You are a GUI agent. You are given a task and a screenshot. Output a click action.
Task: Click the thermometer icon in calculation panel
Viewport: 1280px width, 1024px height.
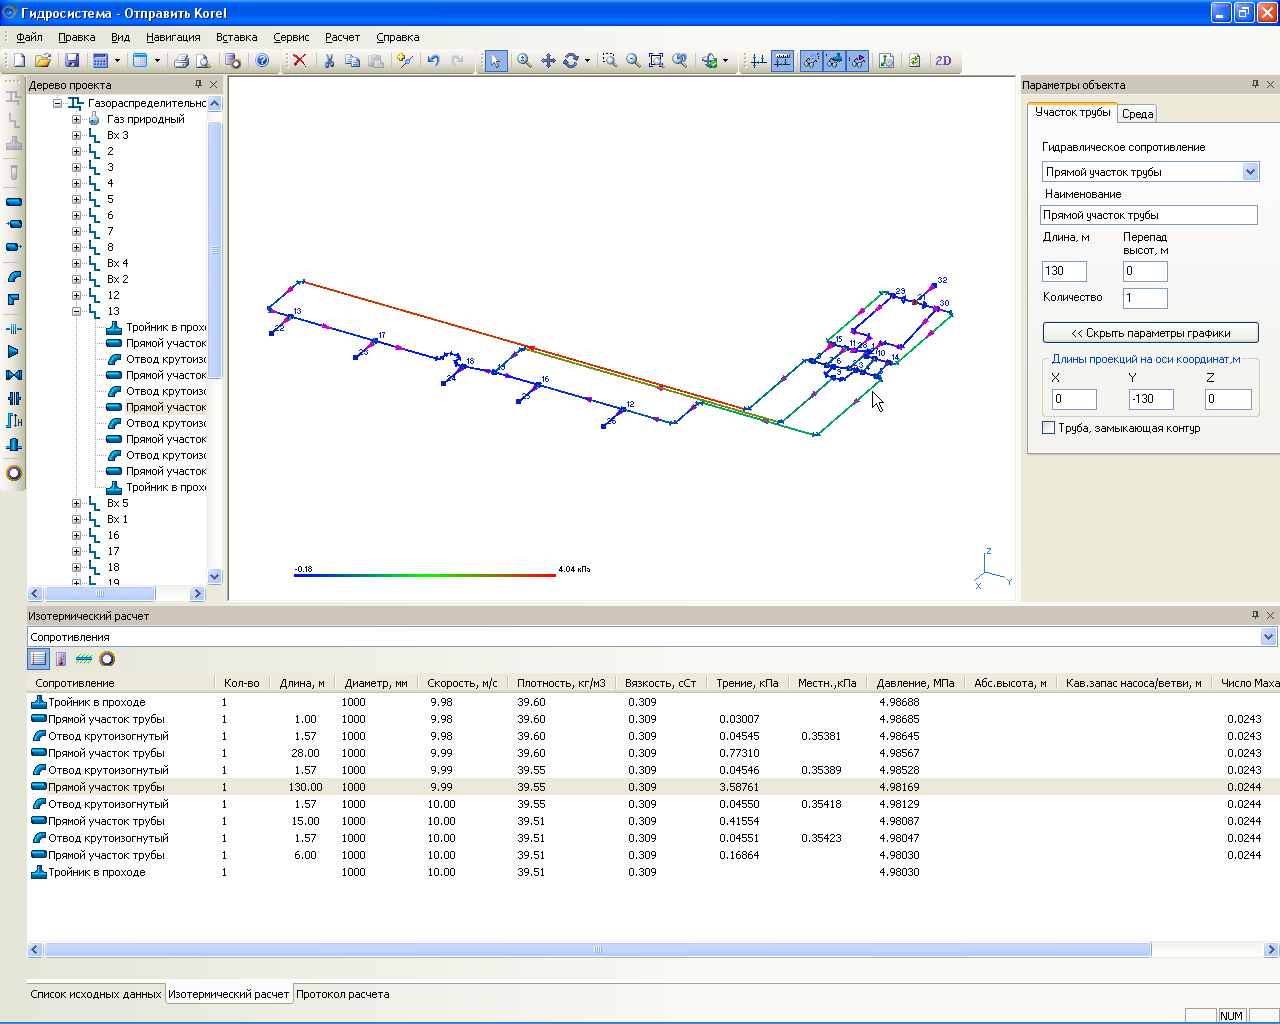point(61,659)
